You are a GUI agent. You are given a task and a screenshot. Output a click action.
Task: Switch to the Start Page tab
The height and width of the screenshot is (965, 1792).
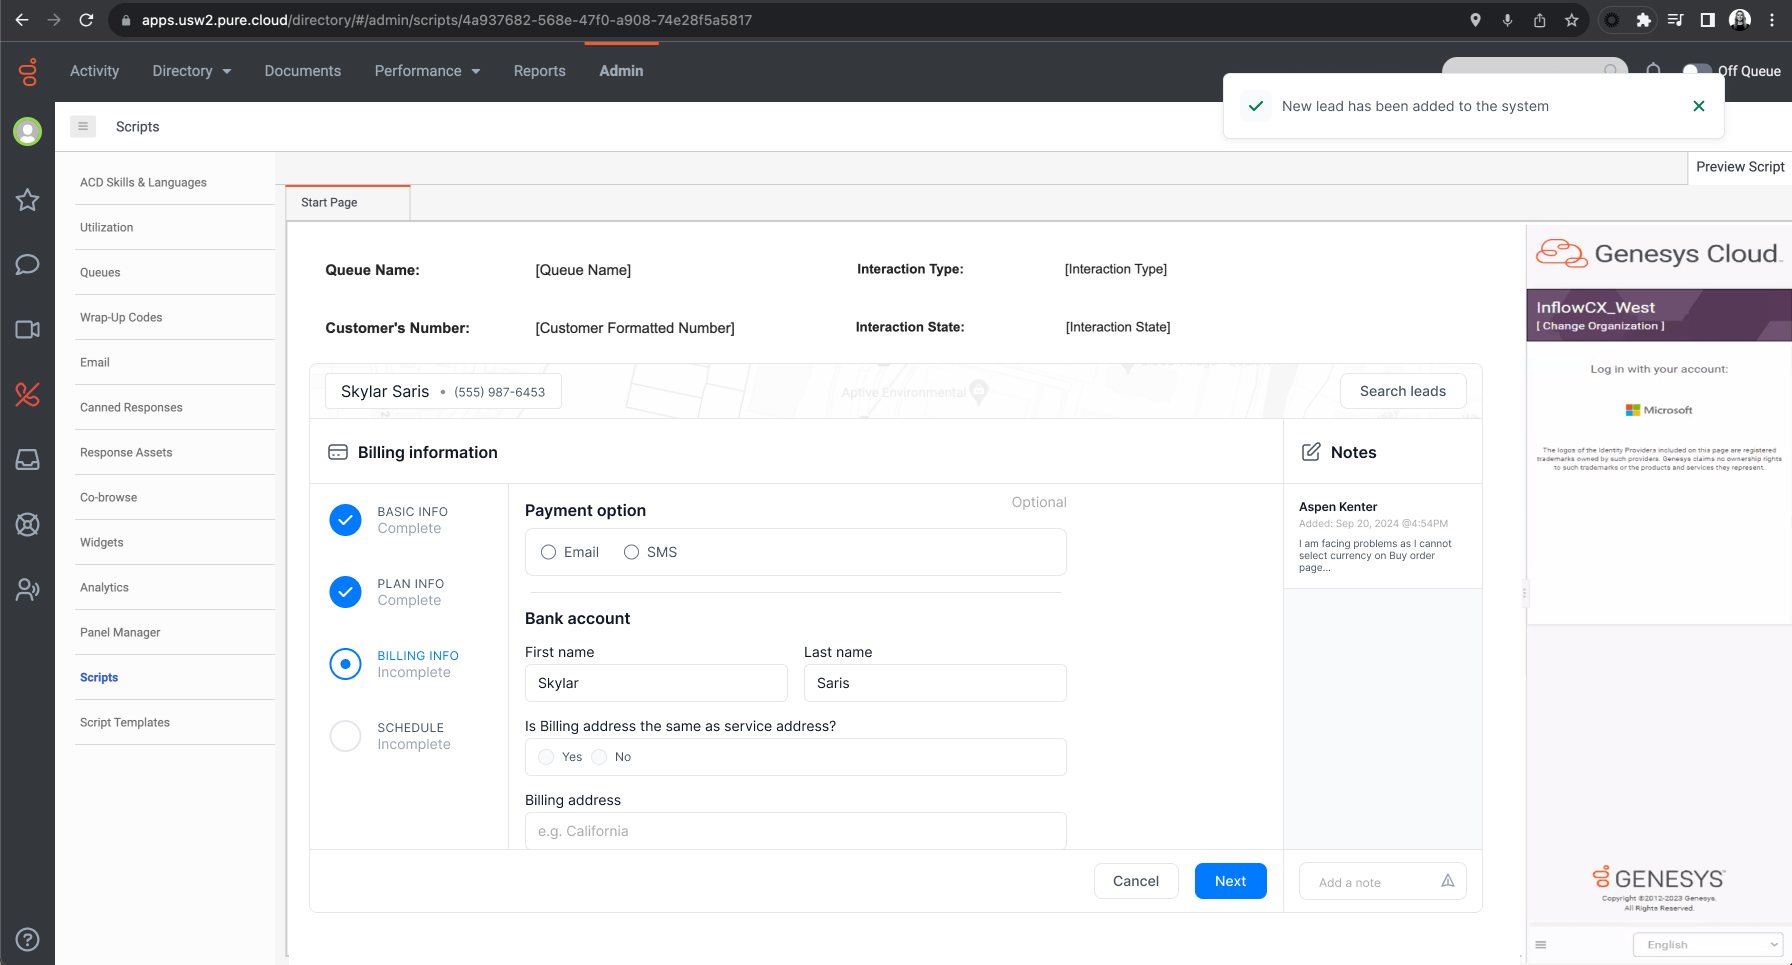click(348, 202)
